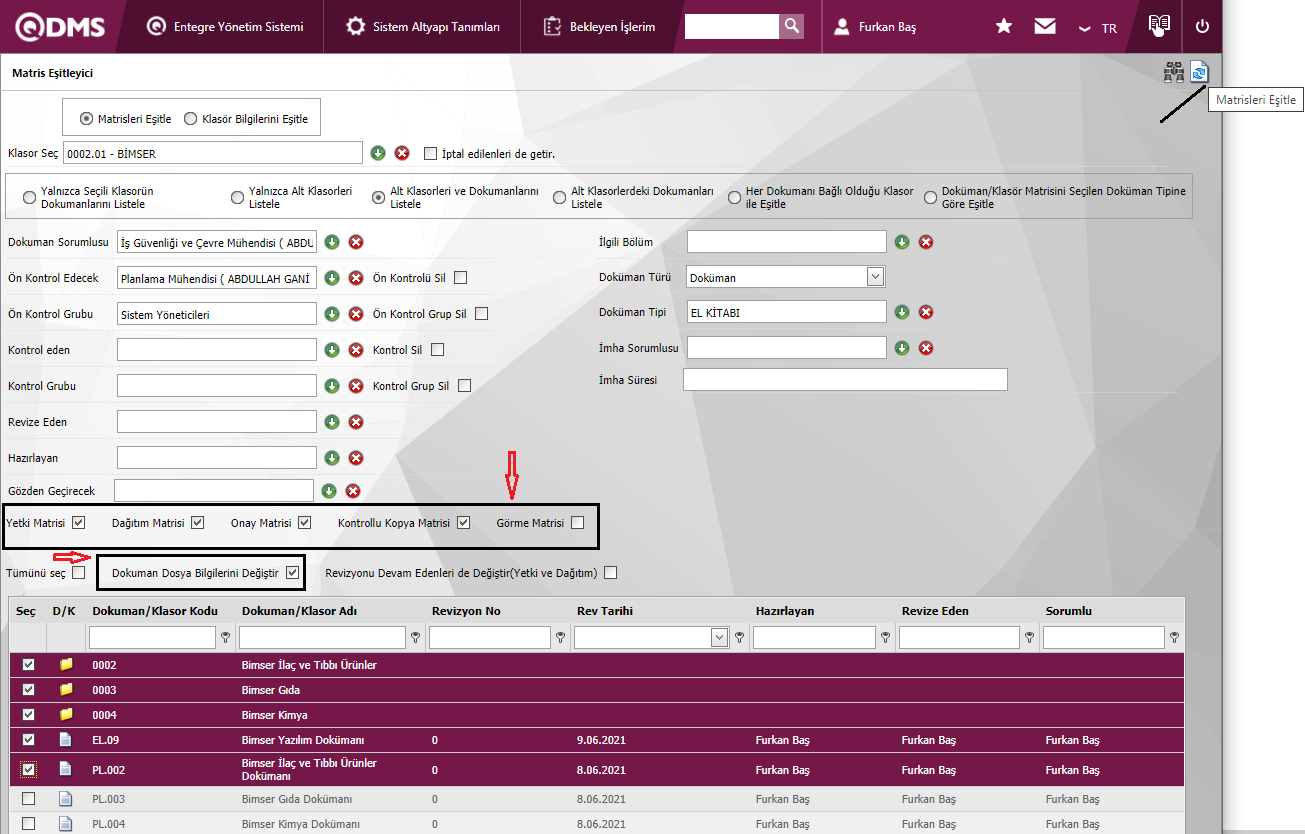
Task: Open the Sistem Altyapı Tanımları menu
Action: (x=423, y=27)
